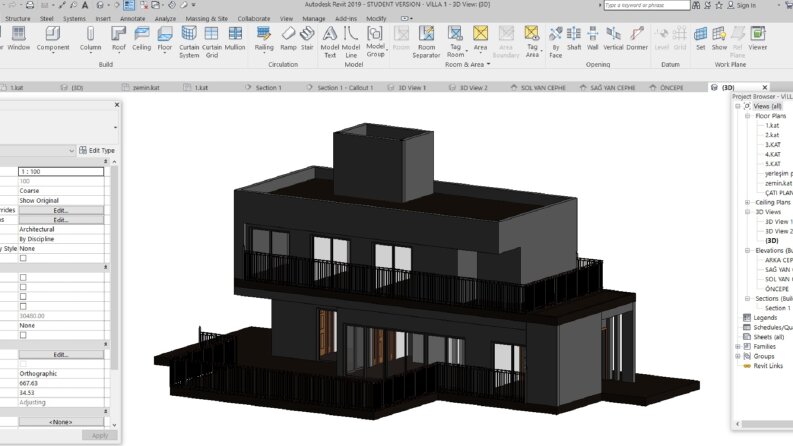Viewport: 793px width, 446px height.
Task: Activate the Roof tool
Action: click(x=119, y=38)
